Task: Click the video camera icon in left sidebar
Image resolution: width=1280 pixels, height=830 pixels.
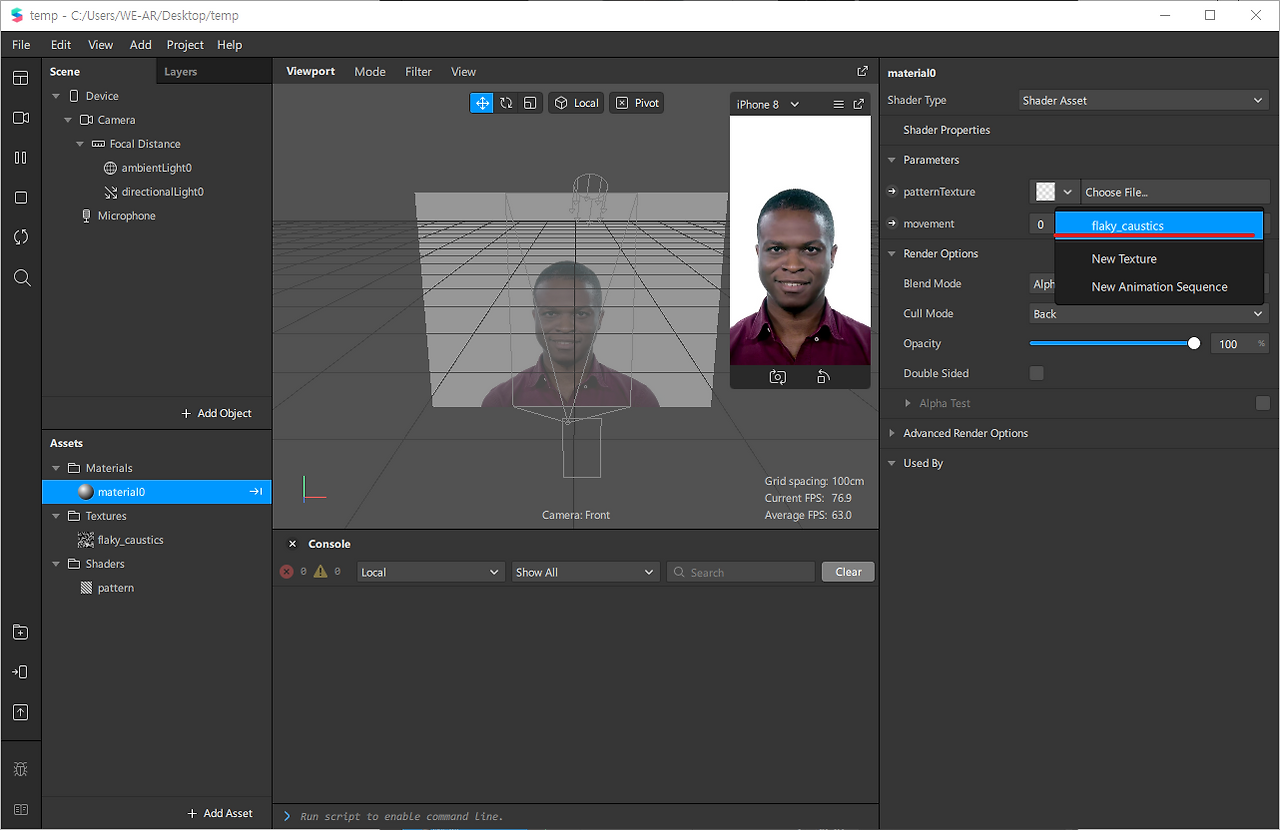Action: [21, 118]
